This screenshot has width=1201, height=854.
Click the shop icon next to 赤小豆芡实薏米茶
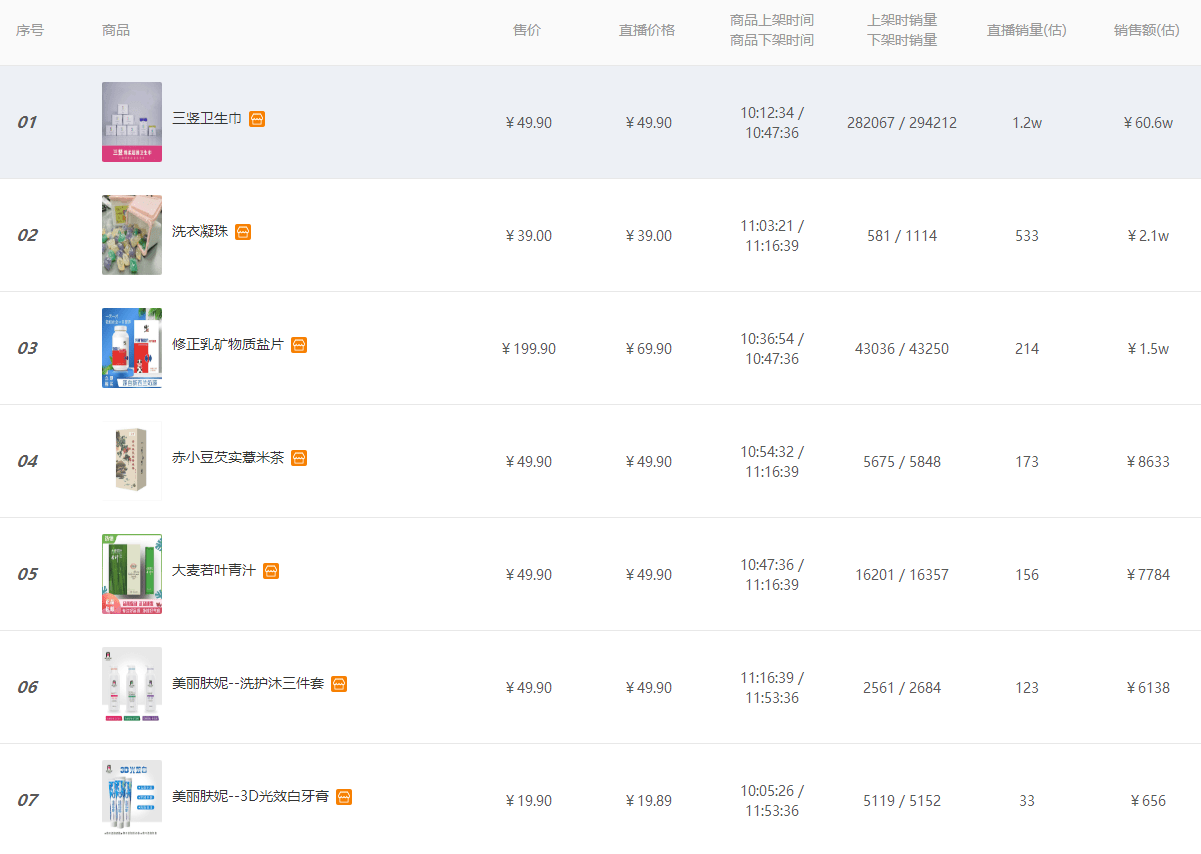click(299, 458)
